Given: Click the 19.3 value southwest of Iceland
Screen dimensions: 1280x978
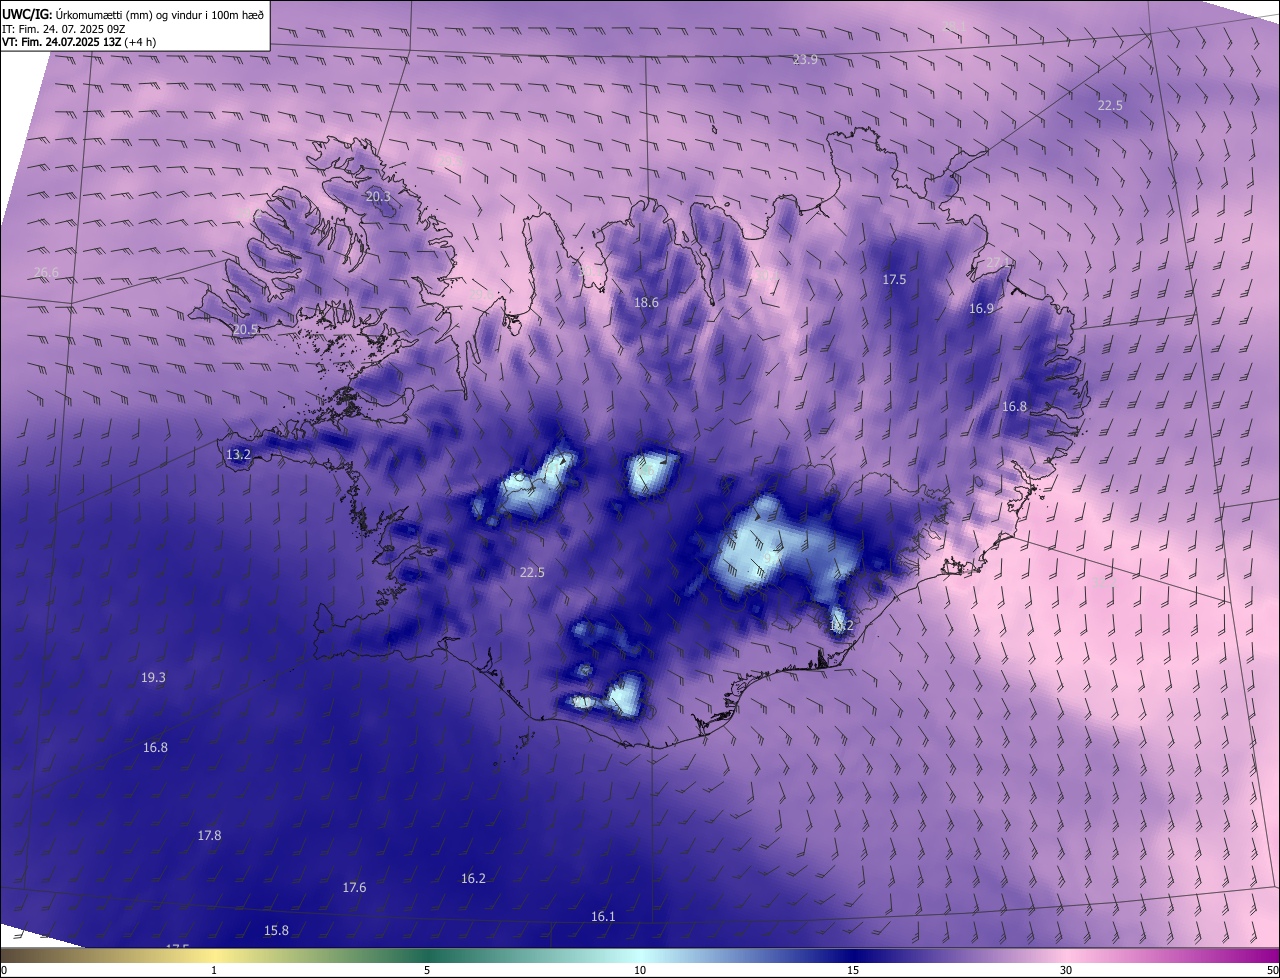Looking at the screenshot, I should (153, 678).
